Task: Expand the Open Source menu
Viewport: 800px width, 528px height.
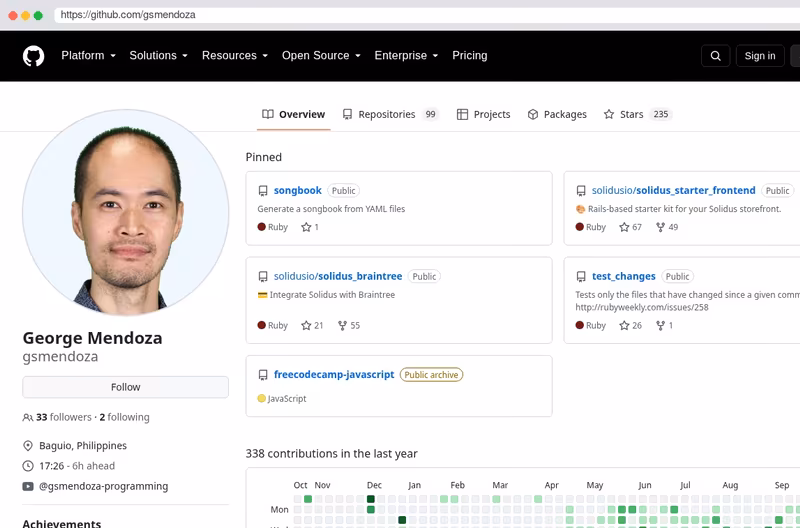Action: coord(321,56)
